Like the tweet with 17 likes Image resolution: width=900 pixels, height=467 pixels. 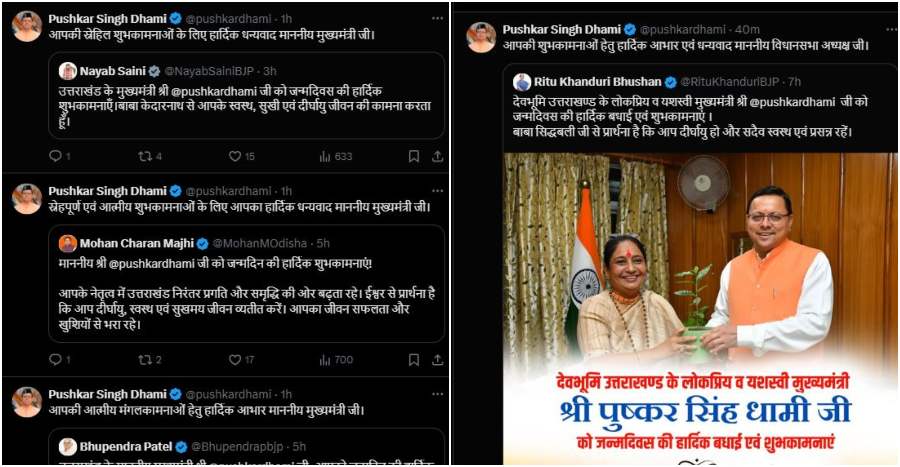(235, 360)
